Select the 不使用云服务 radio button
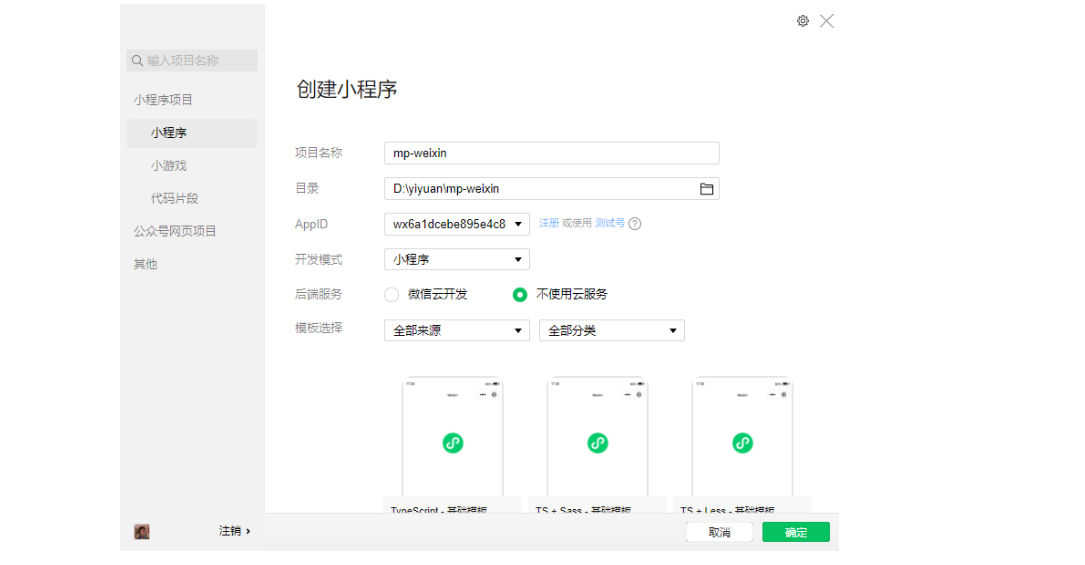 click(x=520, y=295)
